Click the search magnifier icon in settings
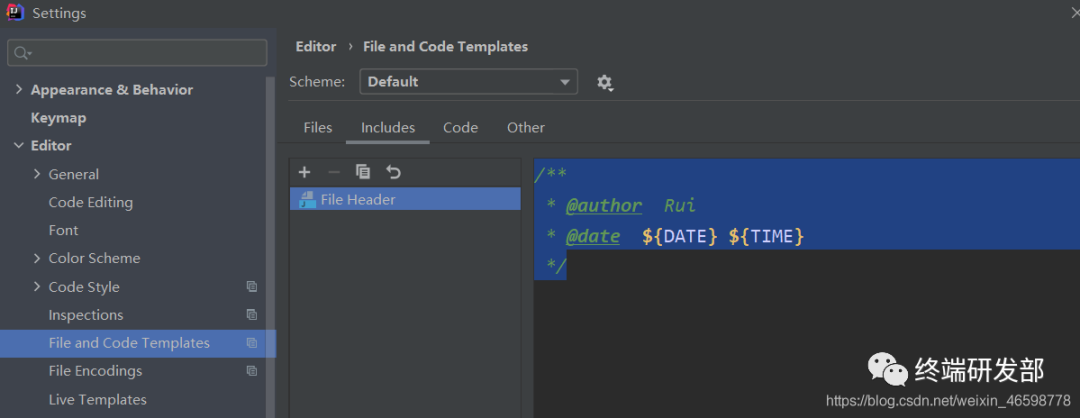 (22, 53)
